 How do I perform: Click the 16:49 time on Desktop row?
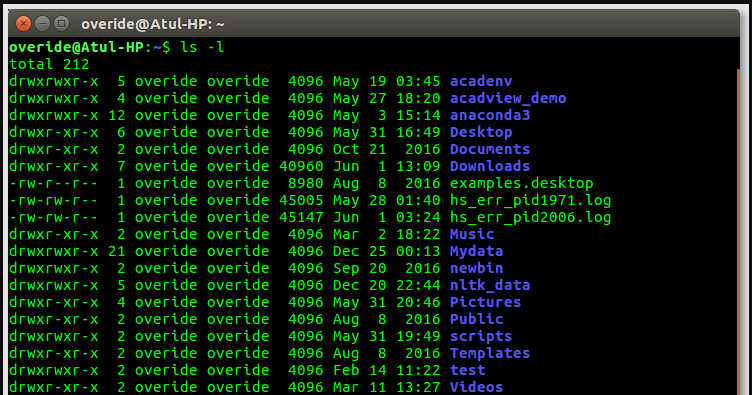(418, 132)
